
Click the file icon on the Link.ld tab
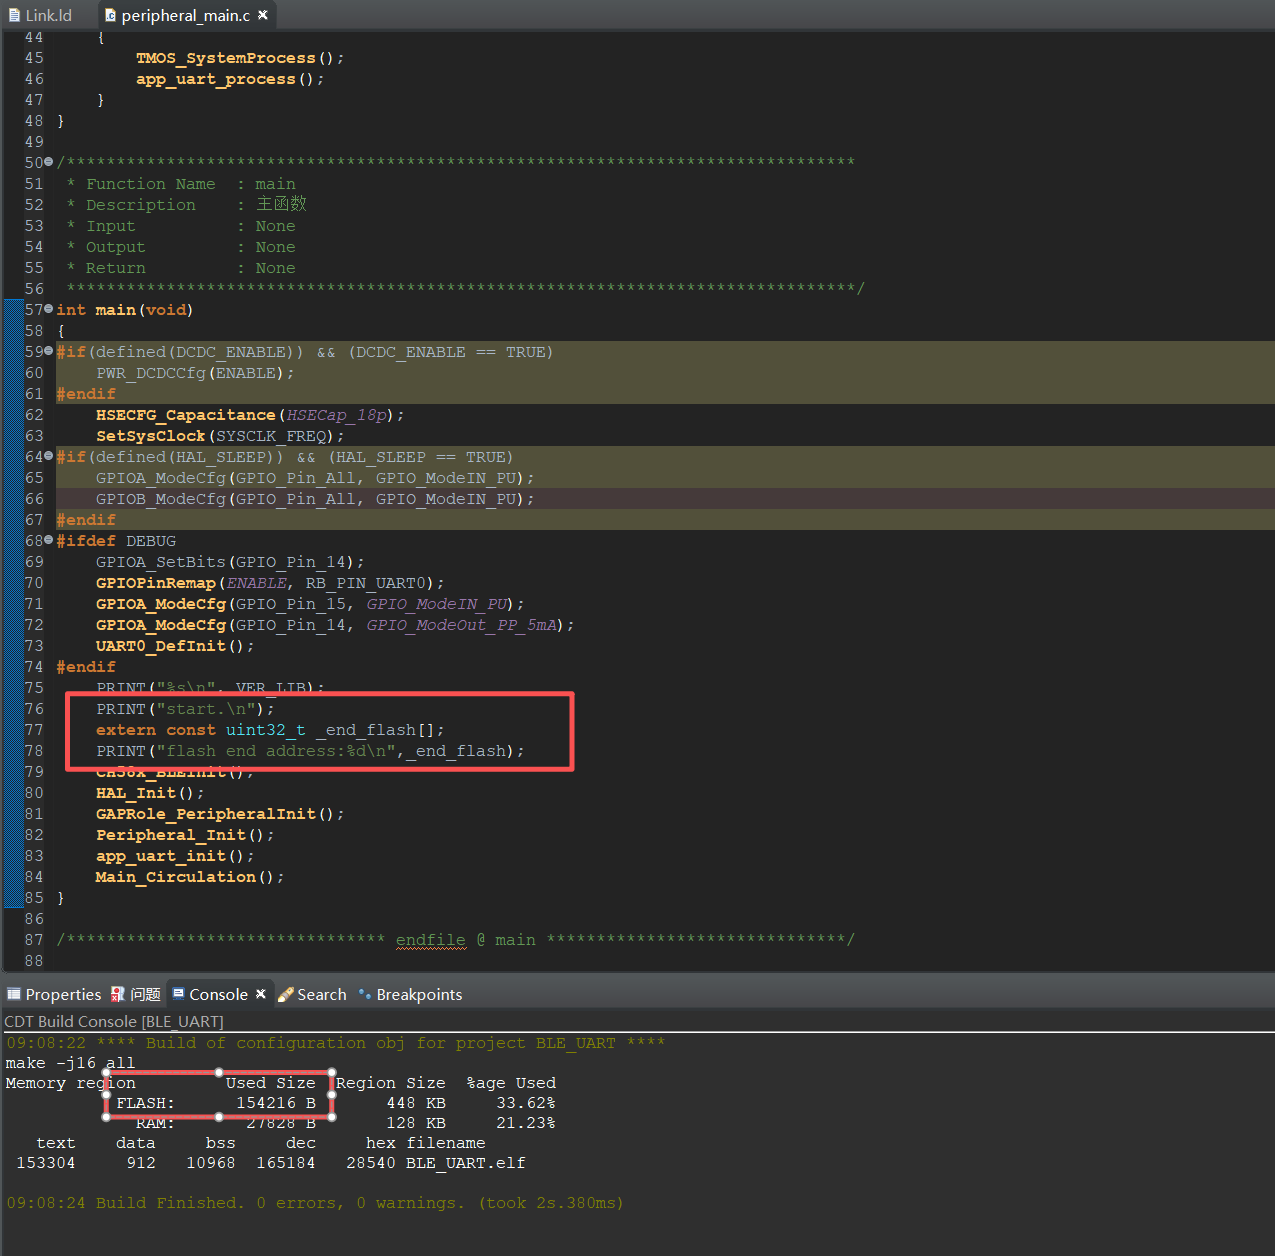pos(13,15)
